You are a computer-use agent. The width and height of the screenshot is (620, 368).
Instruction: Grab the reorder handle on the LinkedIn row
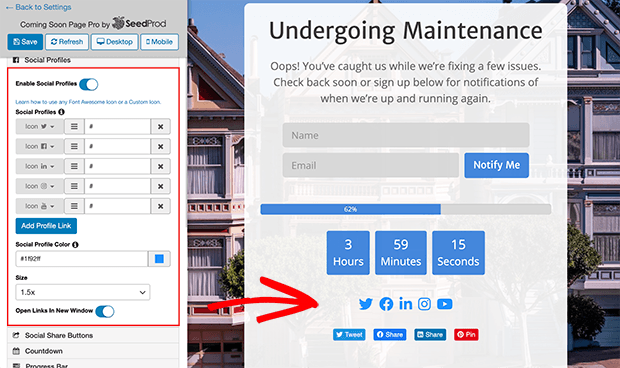point(74,166)
